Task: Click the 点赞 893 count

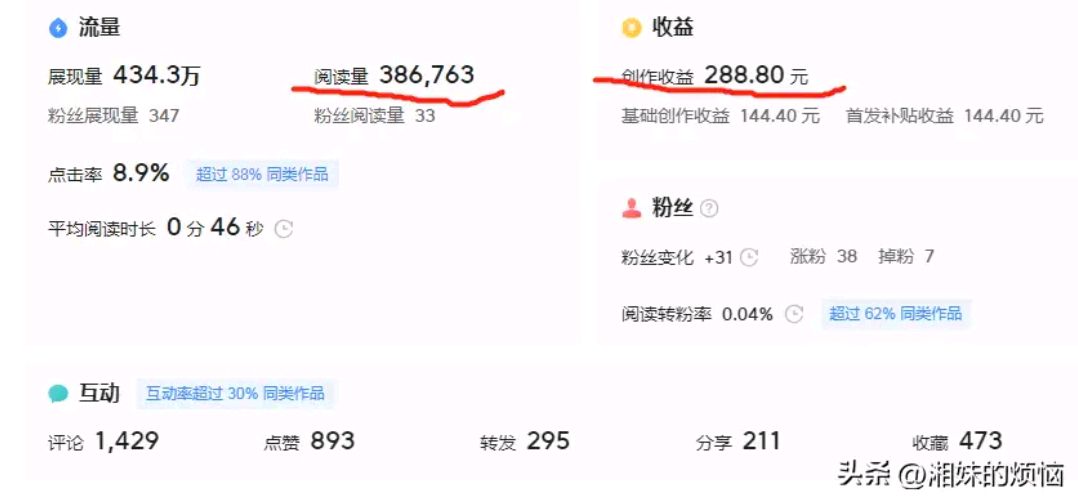Action: 309,441
